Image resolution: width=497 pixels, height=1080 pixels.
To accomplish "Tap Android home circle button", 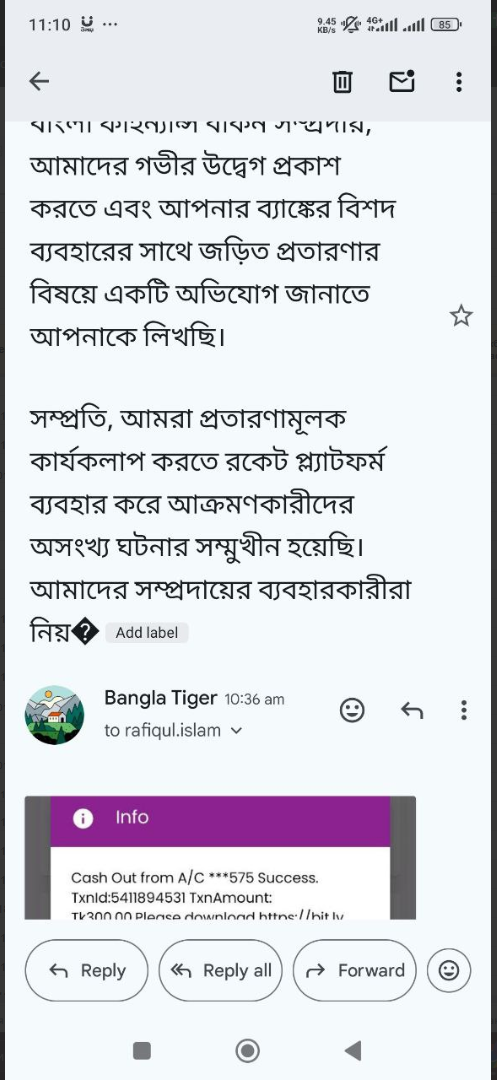I will pyautogui.click(x=248, y=1050).
